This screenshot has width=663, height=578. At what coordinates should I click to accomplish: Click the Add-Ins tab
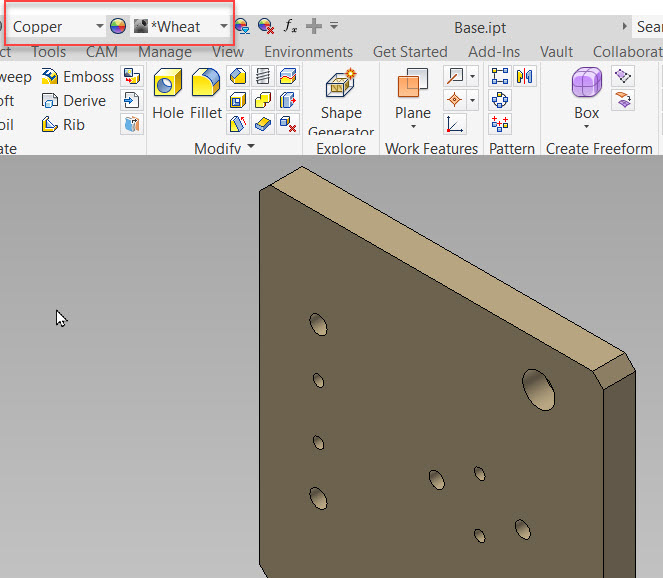click(496, 52)
